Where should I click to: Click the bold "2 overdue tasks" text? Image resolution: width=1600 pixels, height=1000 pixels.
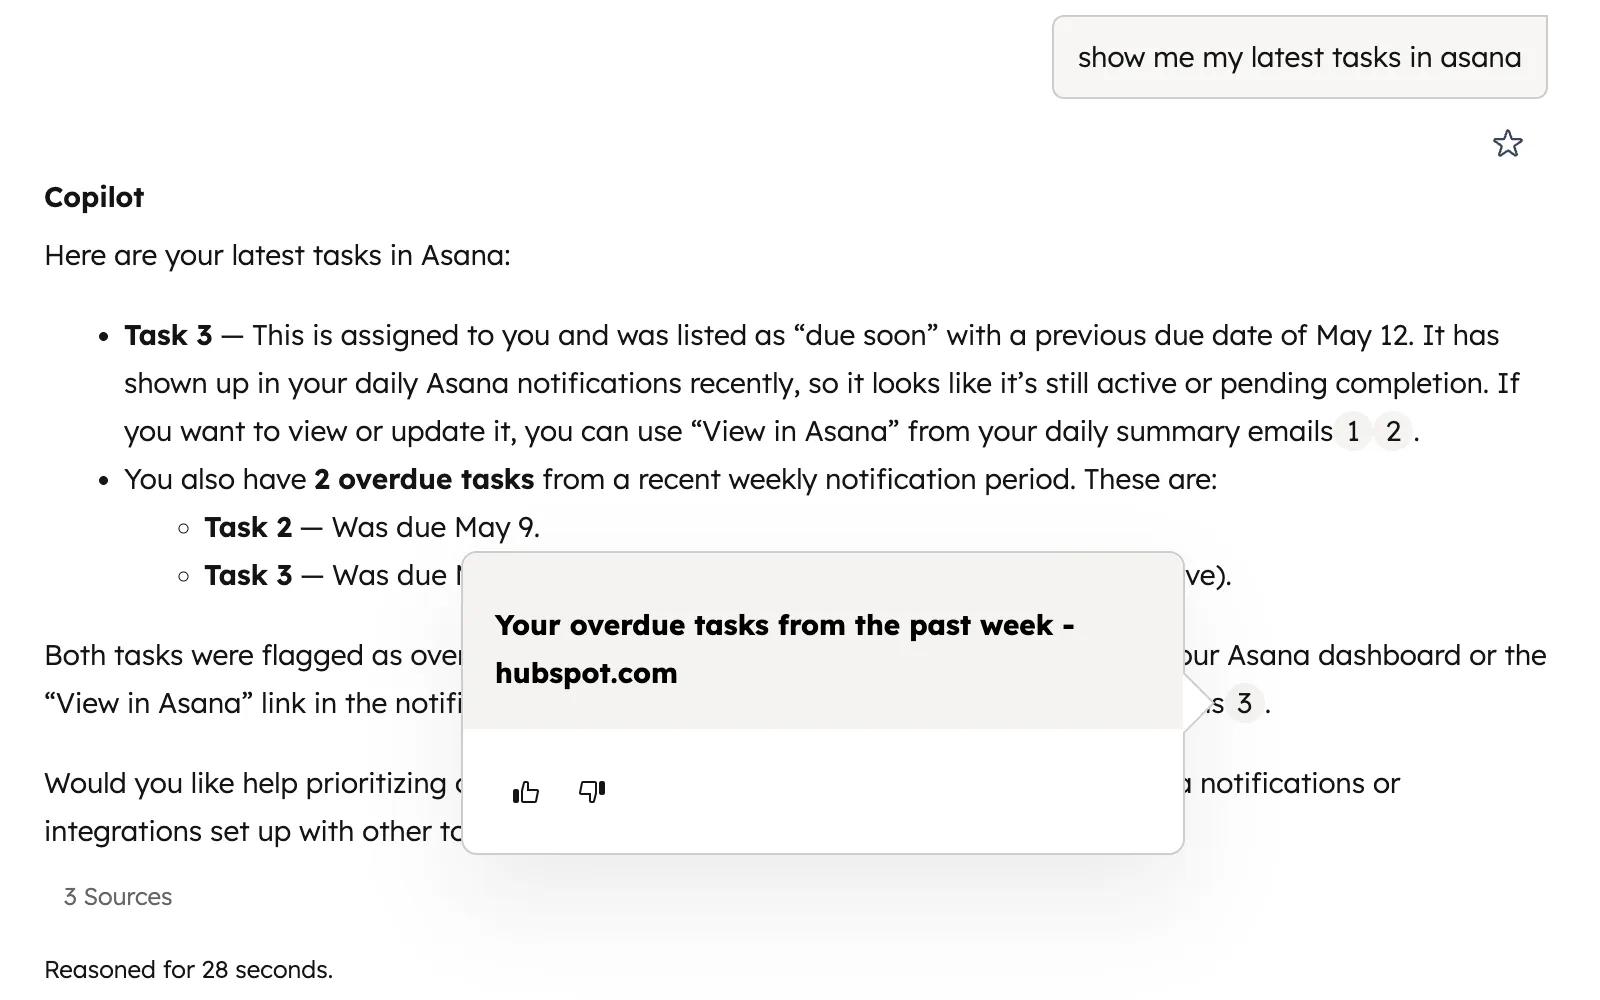pyautogui.click(x=424, y=480)
